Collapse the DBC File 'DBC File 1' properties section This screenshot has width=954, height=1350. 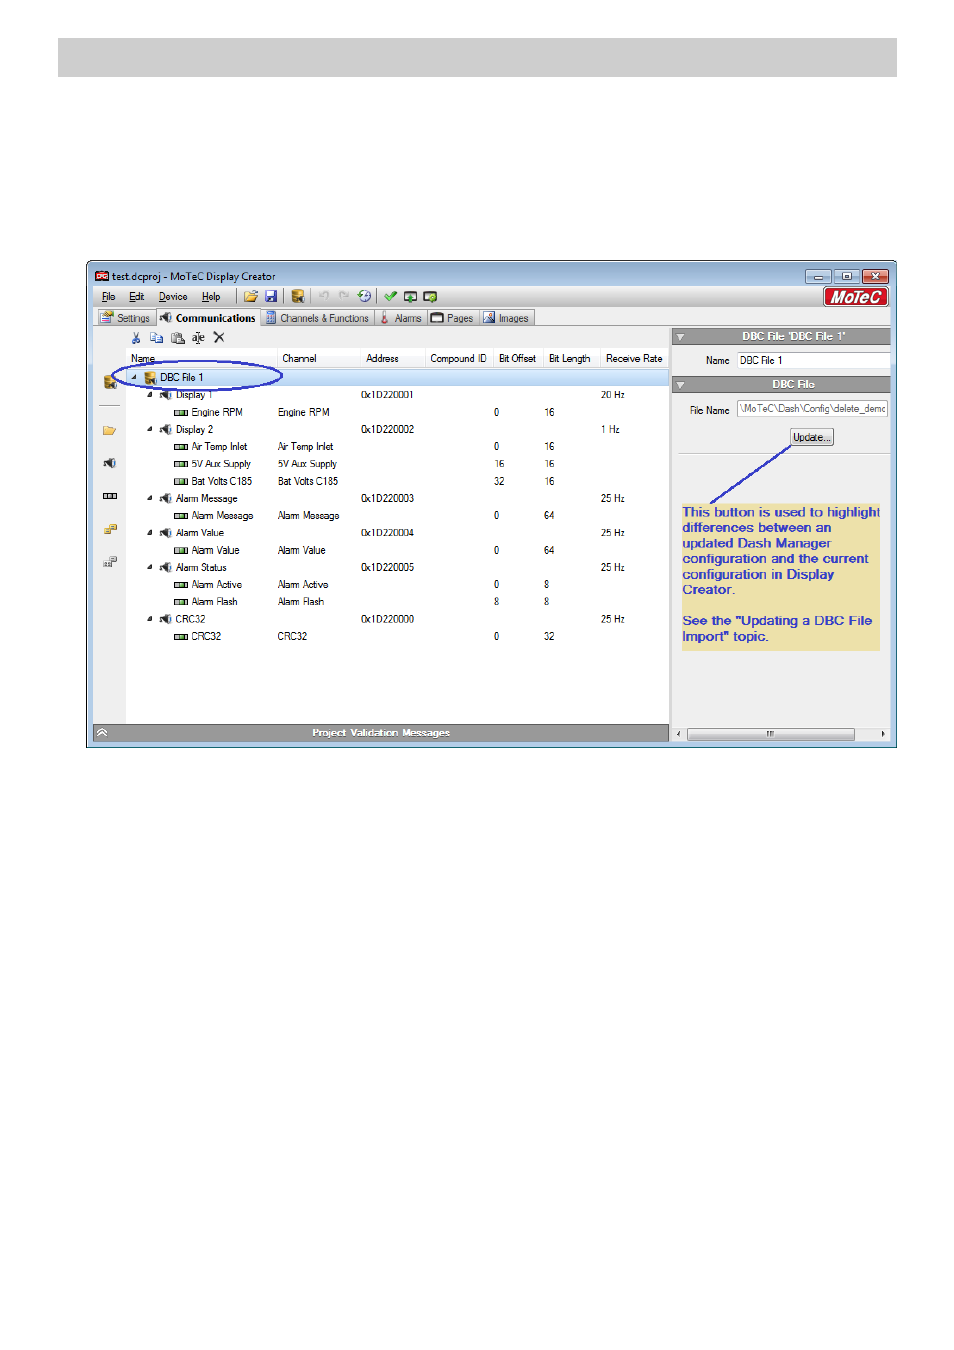pos(681,337)
